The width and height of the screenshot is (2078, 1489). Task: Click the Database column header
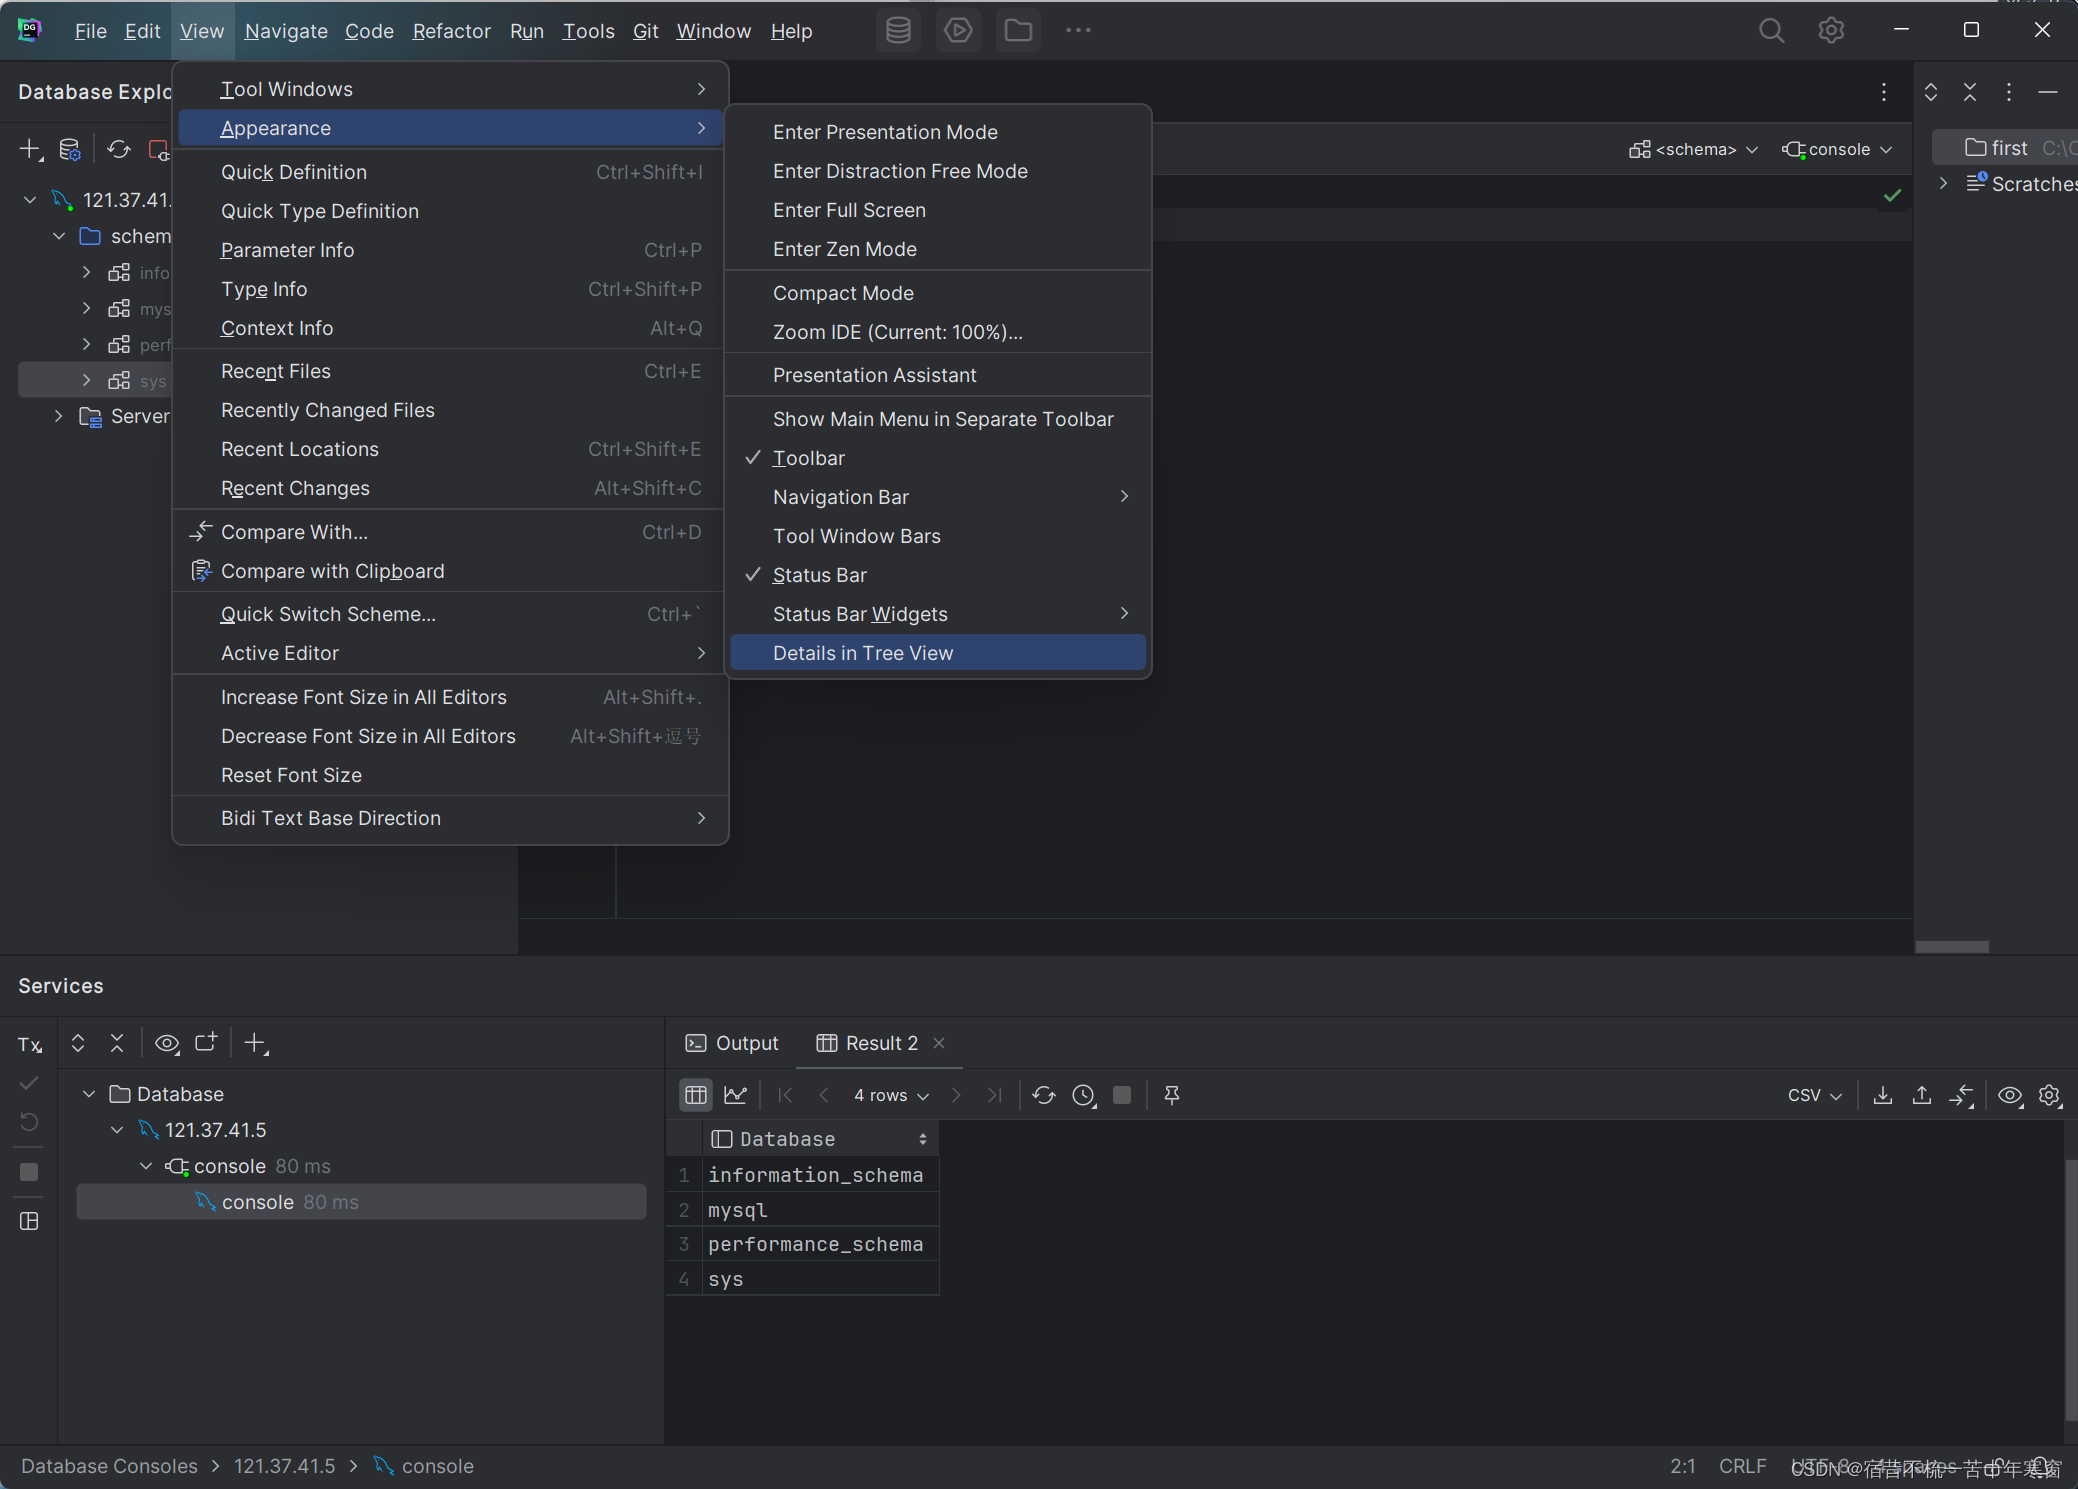pos(819,1139)
